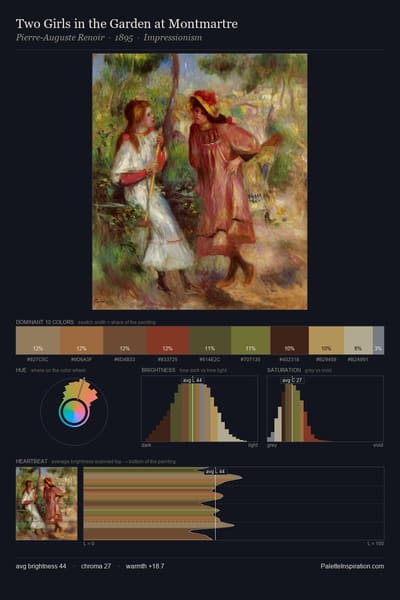400x600 pixels.
Task: Click the brightness histogram chart
Action: coord(200,409)
